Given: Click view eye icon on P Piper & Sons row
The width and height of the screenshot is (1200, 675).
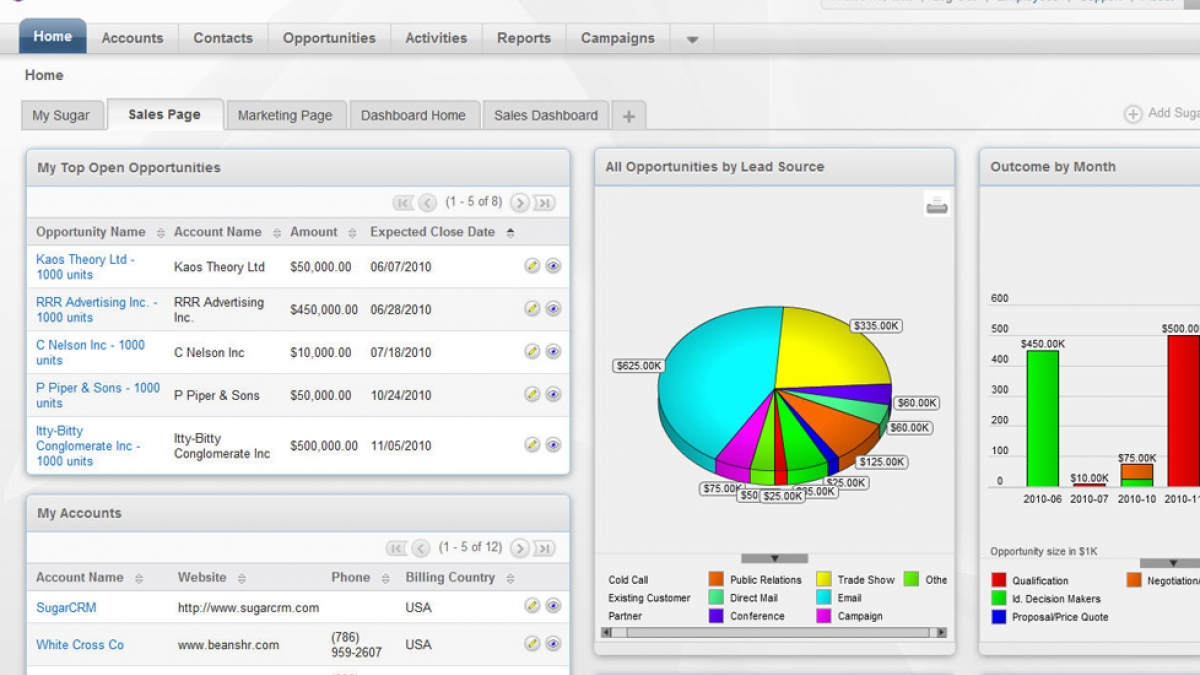Looking at the screenshot, I should (x=553, y=395).
